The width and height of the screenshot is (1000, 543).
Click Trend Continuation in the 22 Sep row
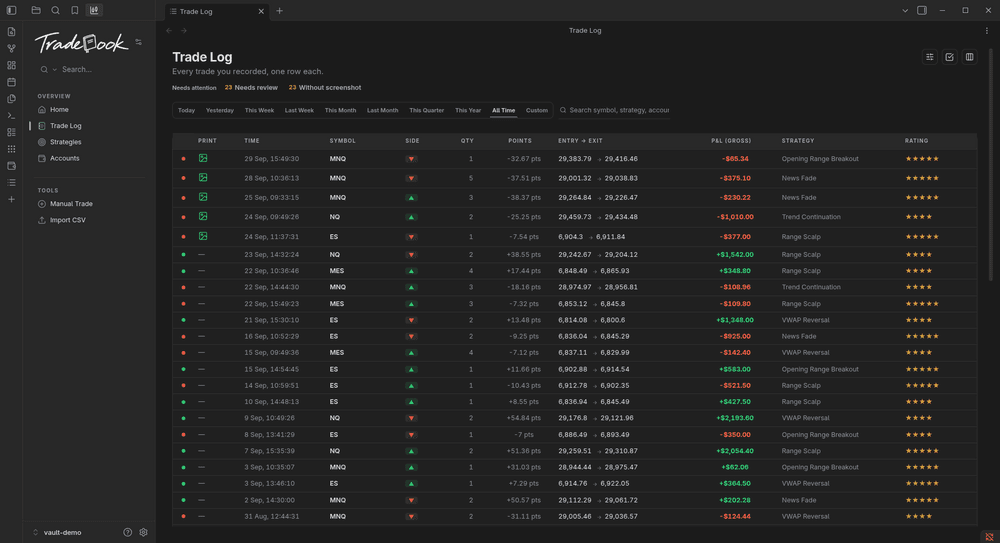(811, 287)
